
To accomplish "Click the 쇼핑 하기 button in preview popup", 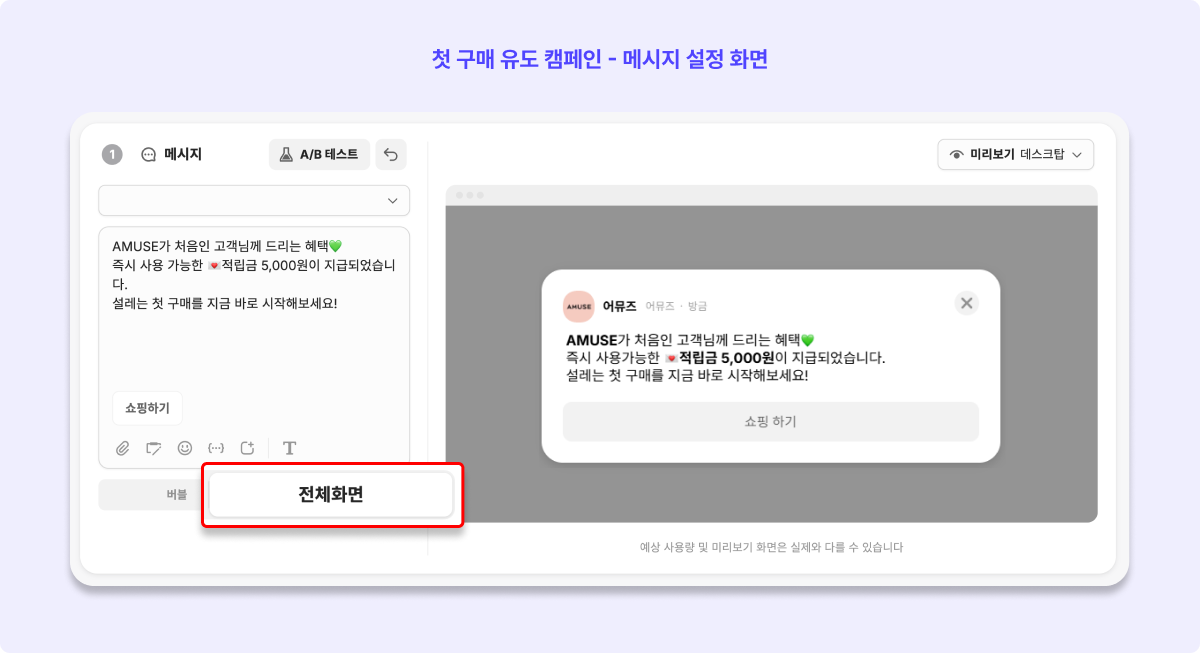I will pyautogui.click(x=771, y=421).
